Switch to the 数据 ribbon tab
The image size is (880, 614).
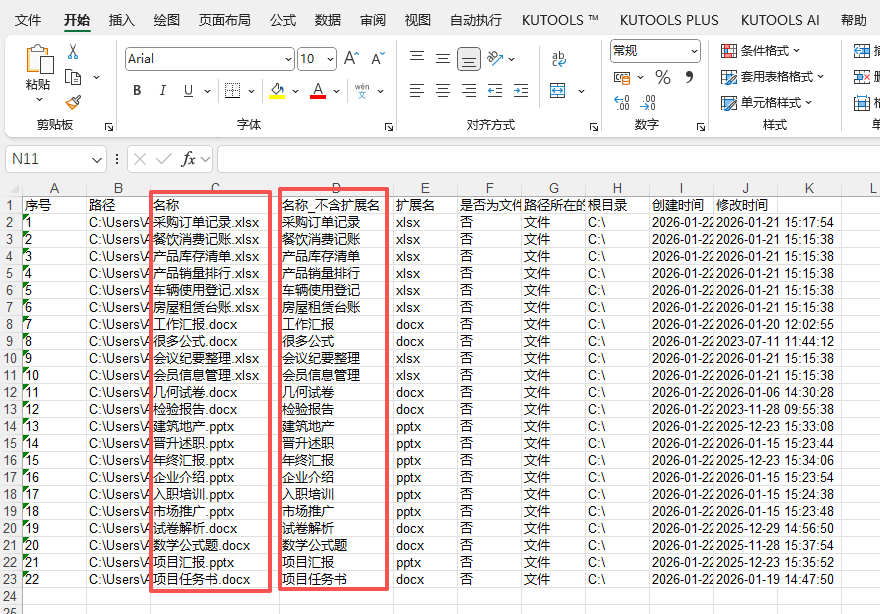click(x=327, y=19)
